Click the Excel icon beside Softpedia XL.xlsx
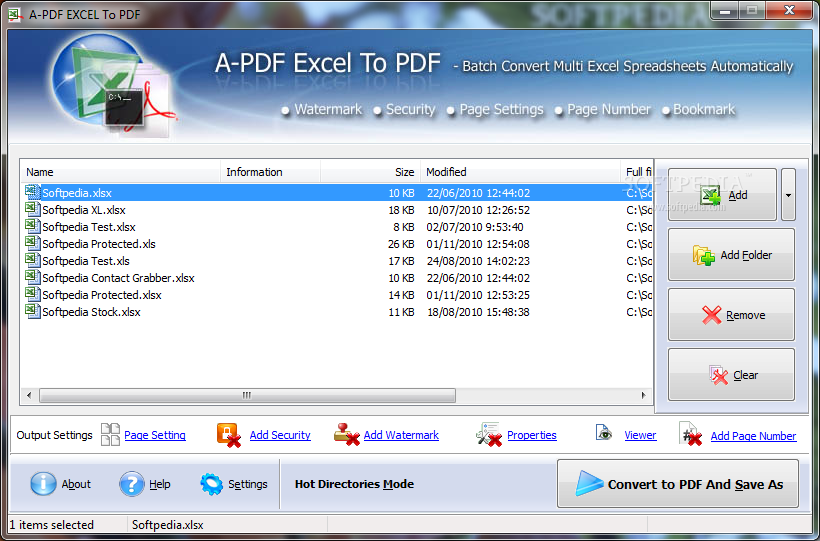820x541 pixels. tap(32, 209)
